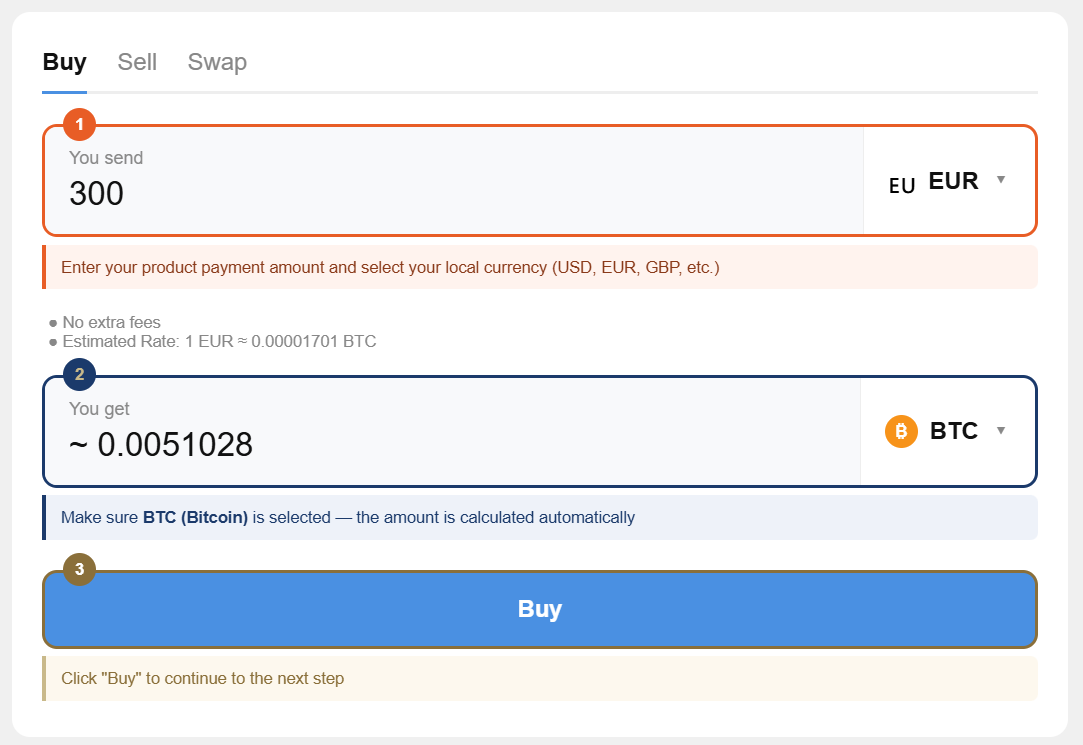This screenshot has height=745, width=1083.
Task: Click the EU flag placeholder icon
Action: click(902, 186)
